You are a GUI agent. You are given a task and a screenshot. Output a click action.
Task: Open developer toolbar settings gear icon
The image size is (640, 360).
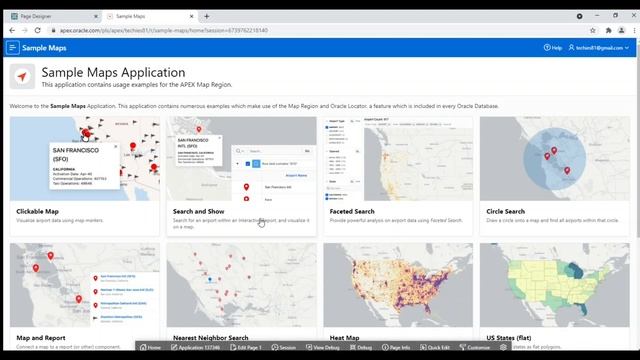503,347
